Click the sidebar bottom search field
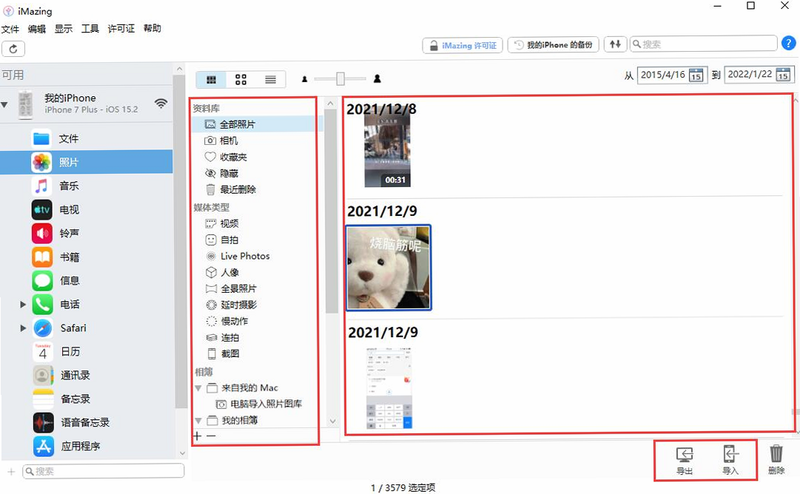800x494 pixels. pos(104,471)
